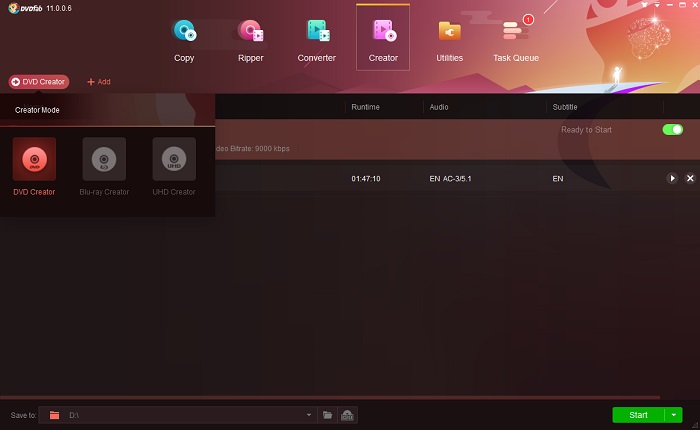The image size is (700, 430).
Task: Select ISO image output icon
Action: point(347,414)
